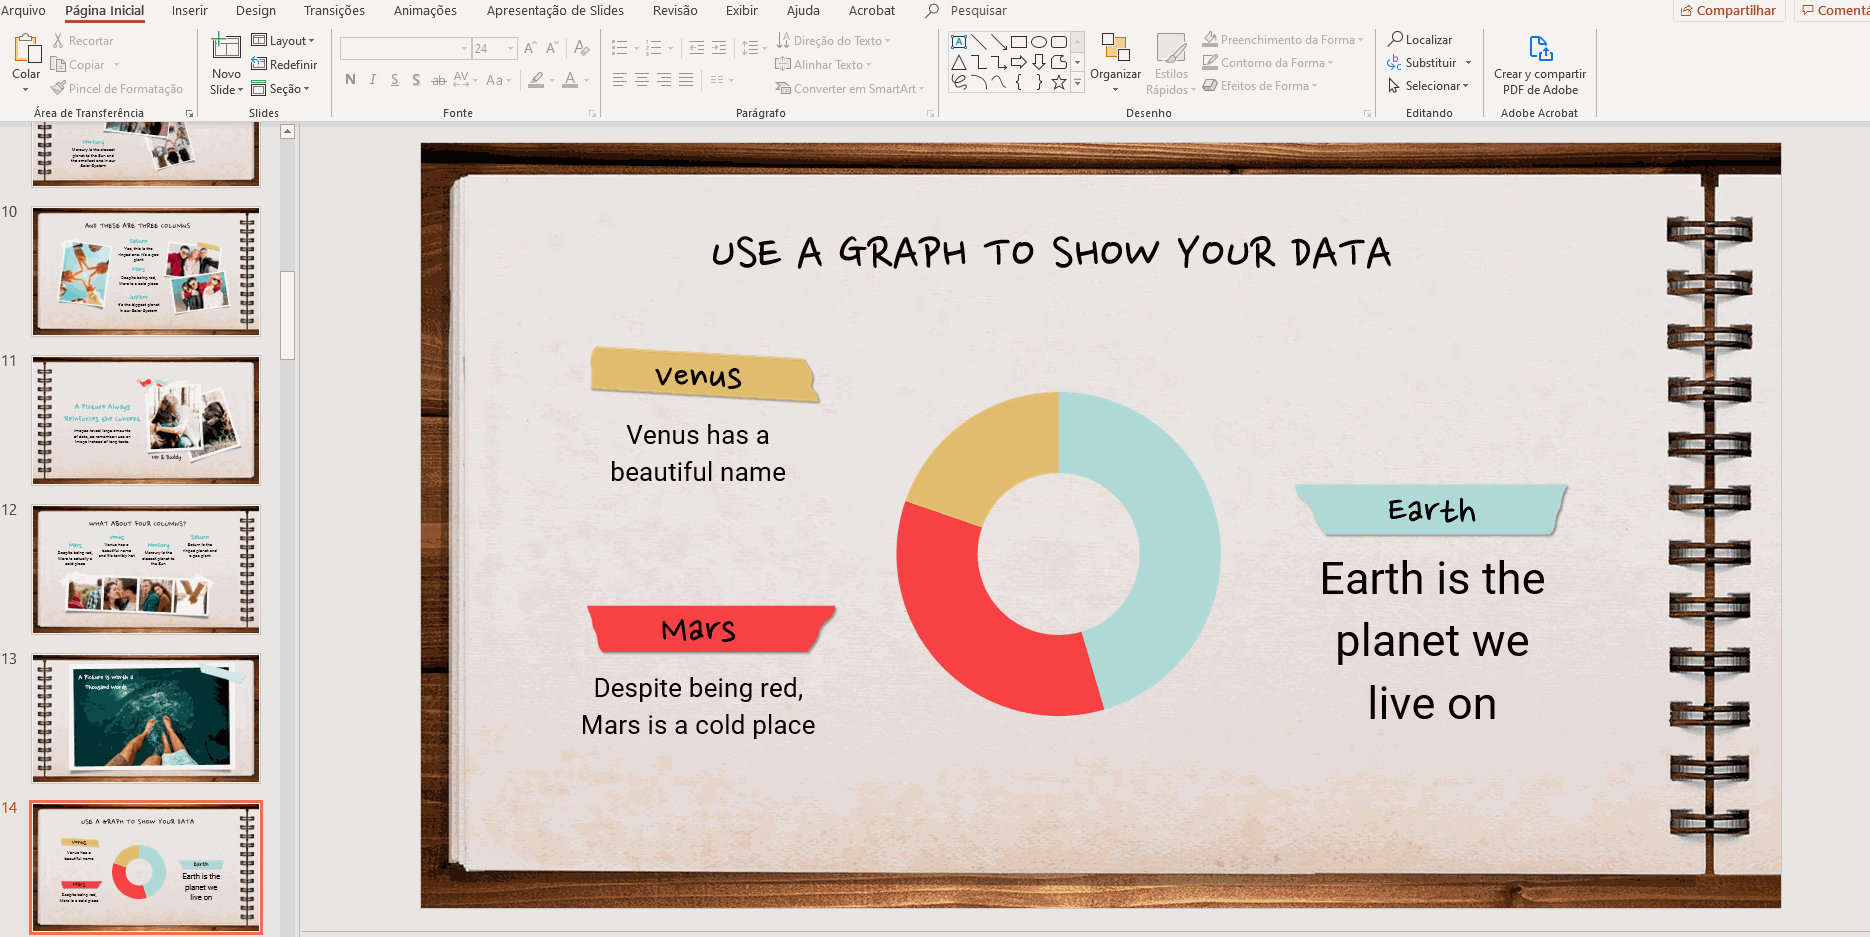Select the Left Brace shape
Image resolution: width=1870 pixels, height=937 pixels.
(1019, 82)
